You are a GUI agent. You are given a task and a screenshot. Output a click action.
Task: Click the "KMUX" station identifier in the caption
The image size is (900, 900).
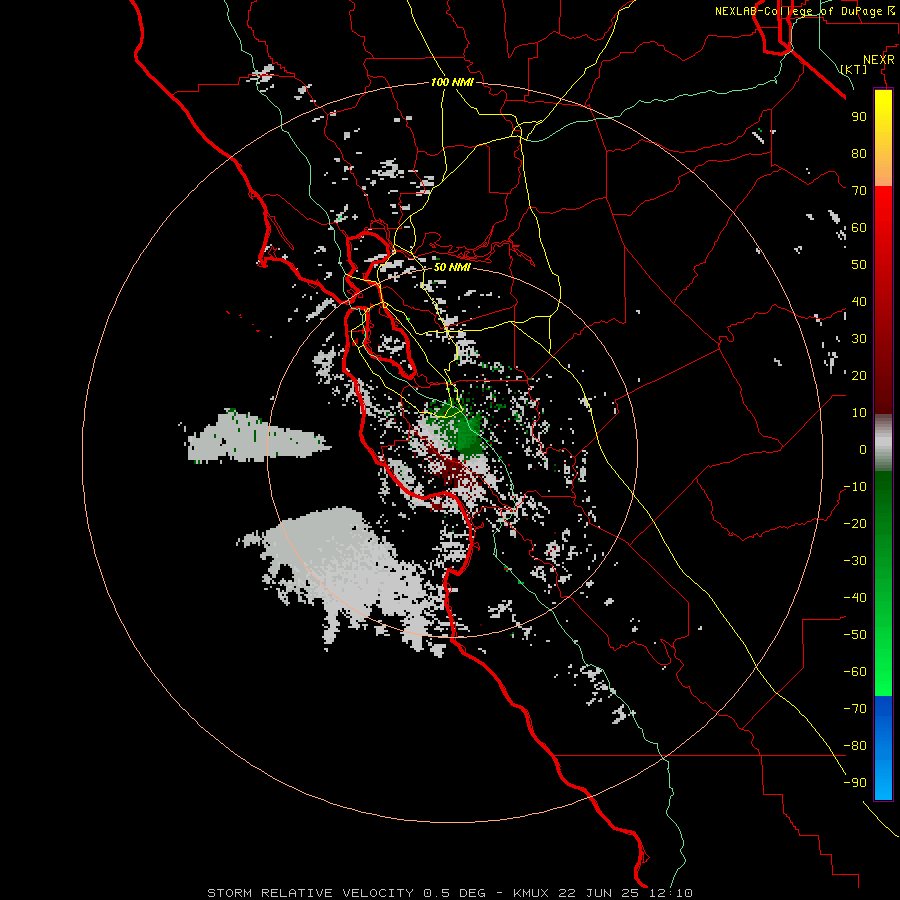tap(531, 893)
